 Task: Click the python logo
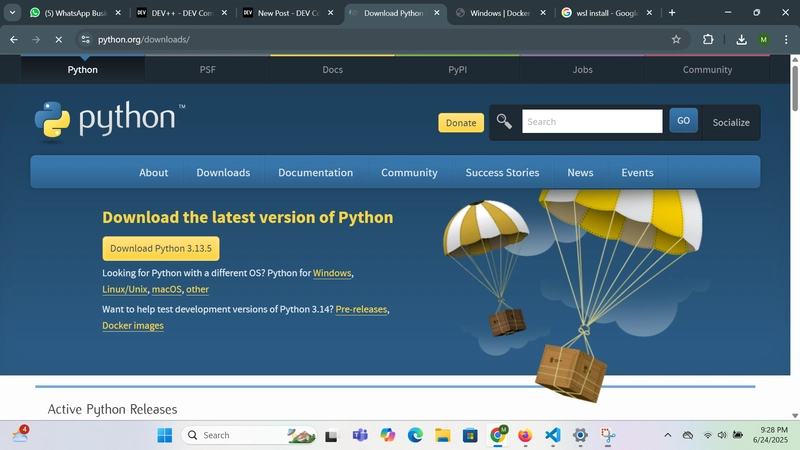(x=110, y=120)
